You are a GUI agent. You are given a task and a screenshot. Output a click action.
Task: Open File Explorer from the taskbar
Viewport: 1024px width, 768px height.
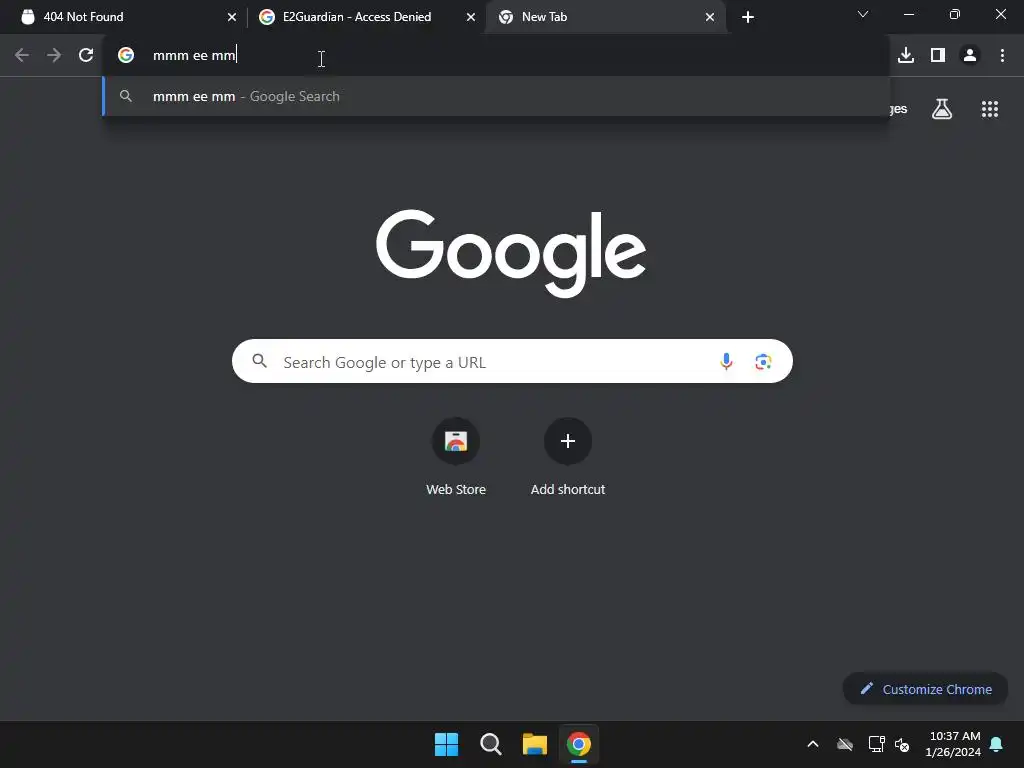click(x=535, y=744)
